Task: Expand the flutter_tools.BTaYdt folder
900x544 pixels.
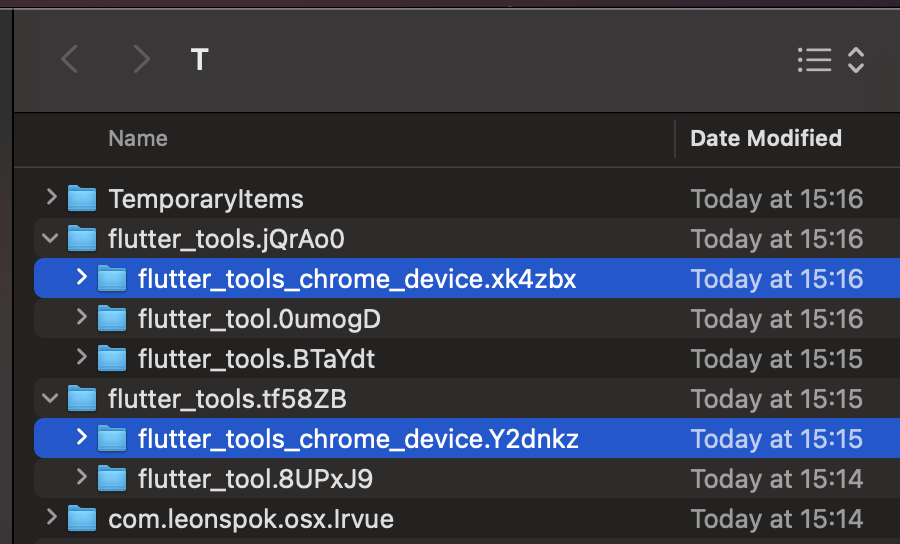Action: tap(82, 358)
